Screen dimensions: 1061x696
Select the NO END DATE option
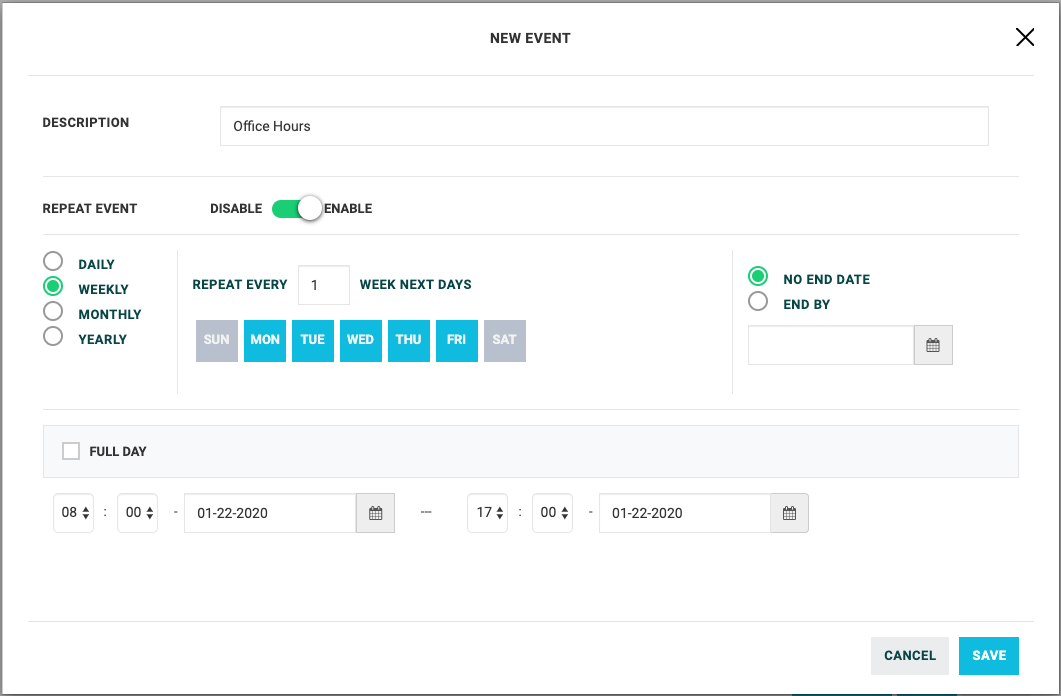click(757, 278)
